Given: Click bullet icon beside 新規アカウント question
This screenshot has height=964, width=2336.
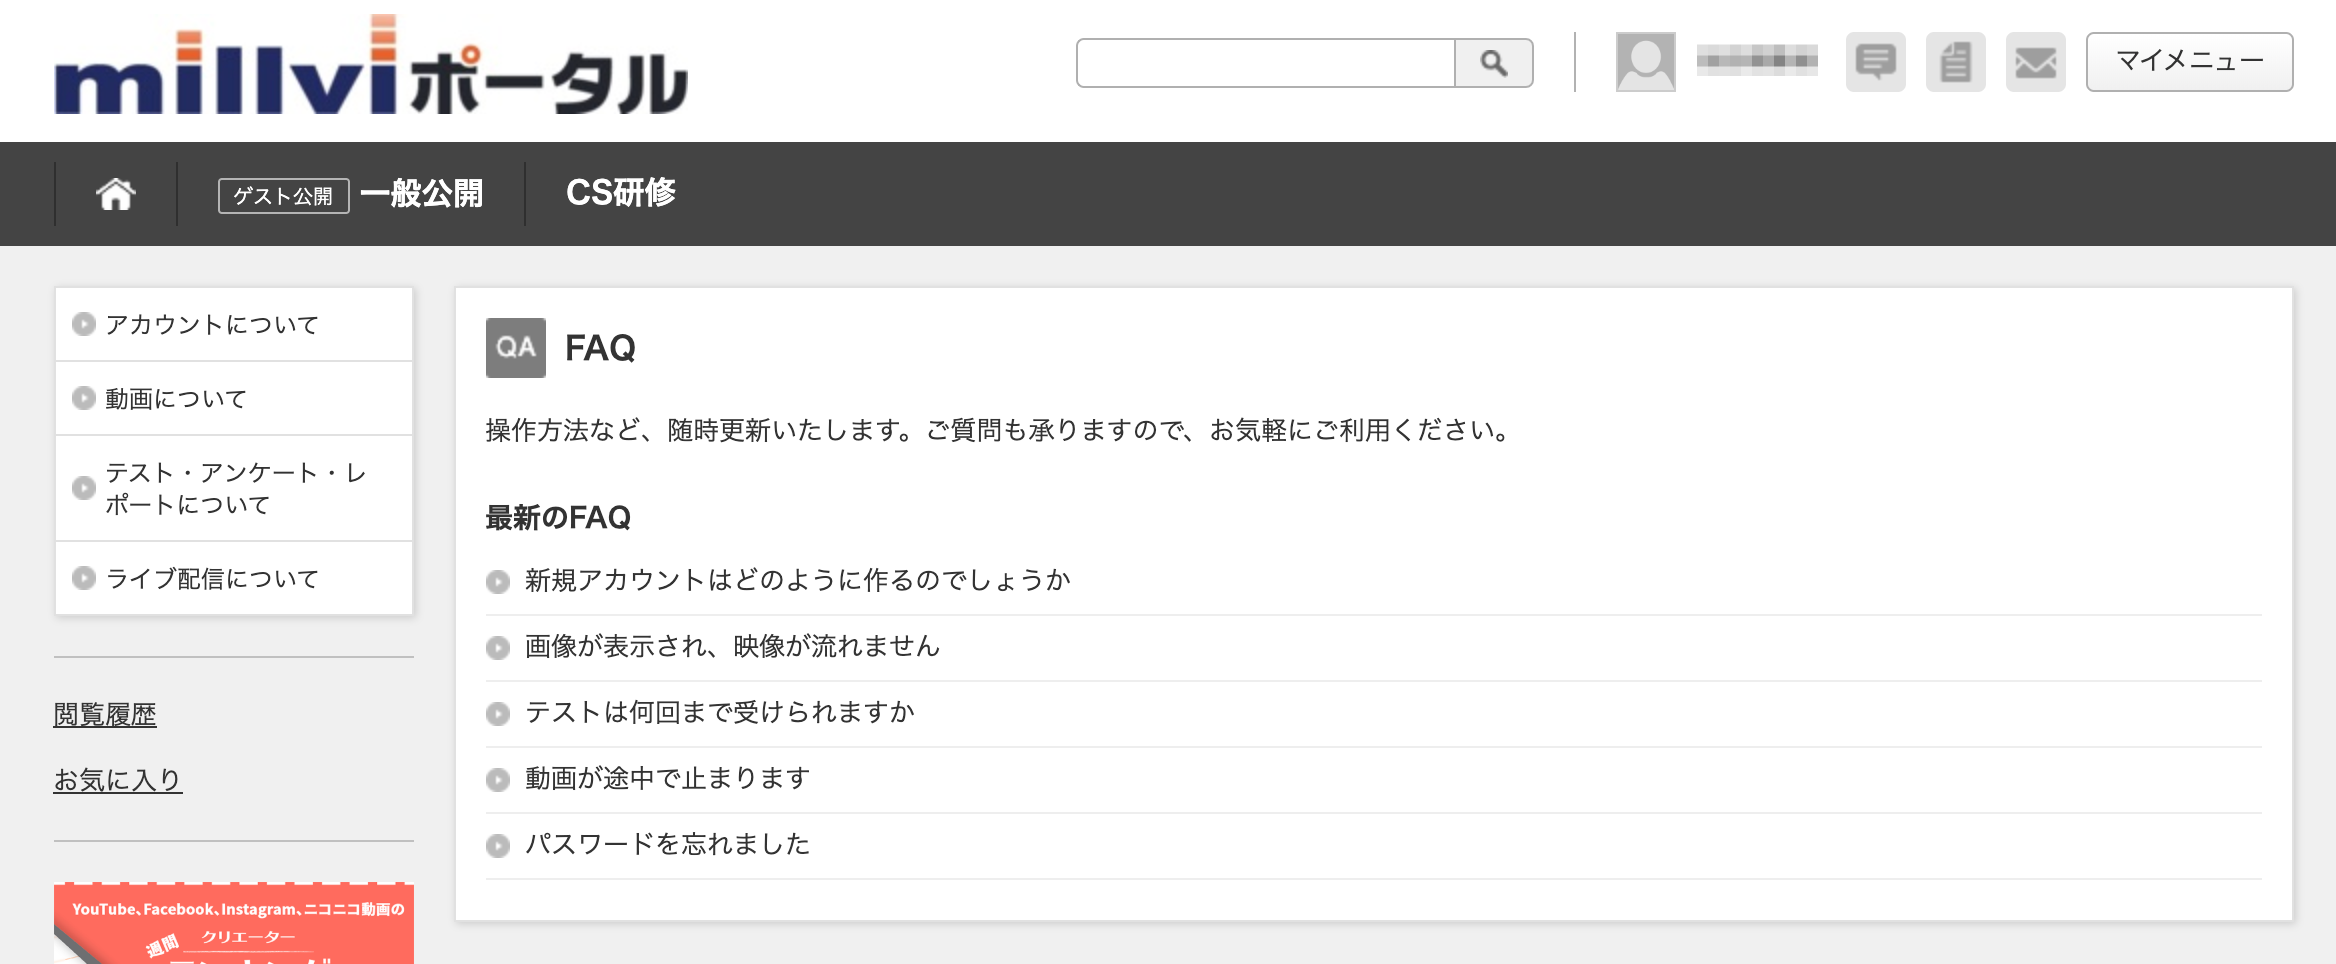Looking at the screenshot, I should tap(498, 582).
